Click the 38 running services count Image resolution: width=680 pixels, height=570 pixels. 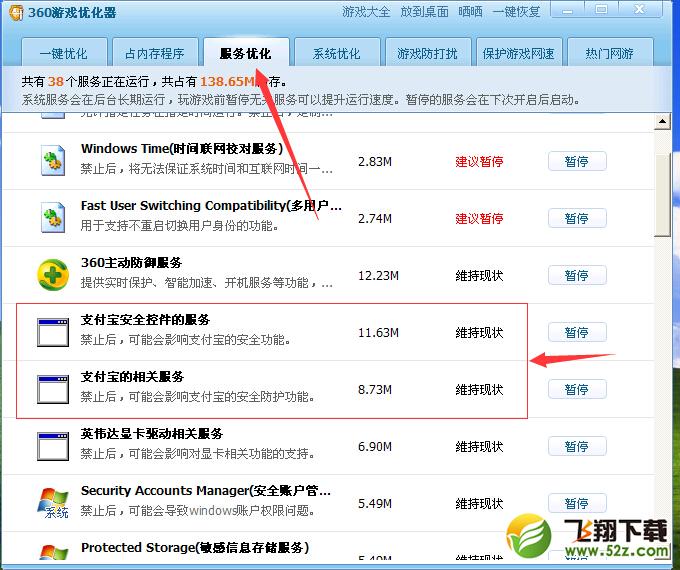(56, 82)
